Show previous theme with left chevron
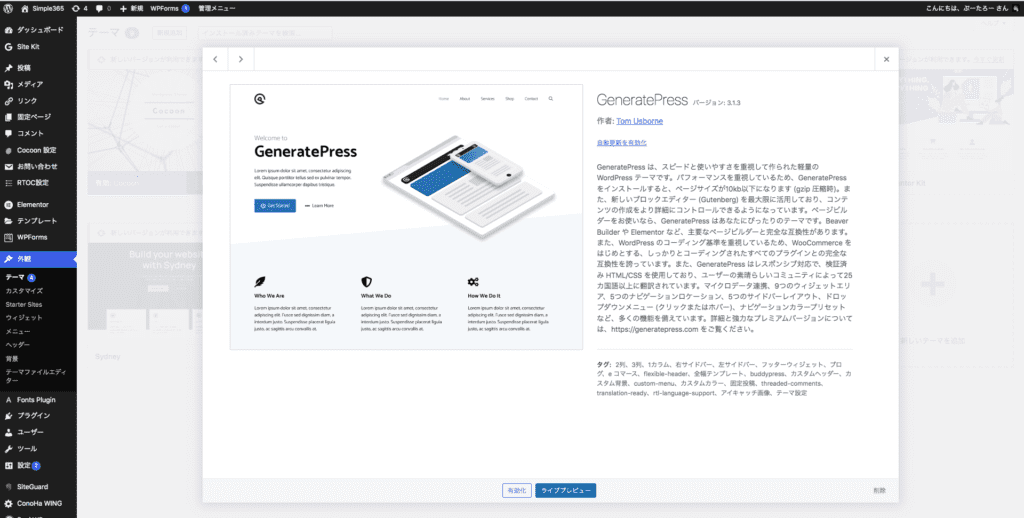This screenshot has width=1024, height=518. pos(216,59)
